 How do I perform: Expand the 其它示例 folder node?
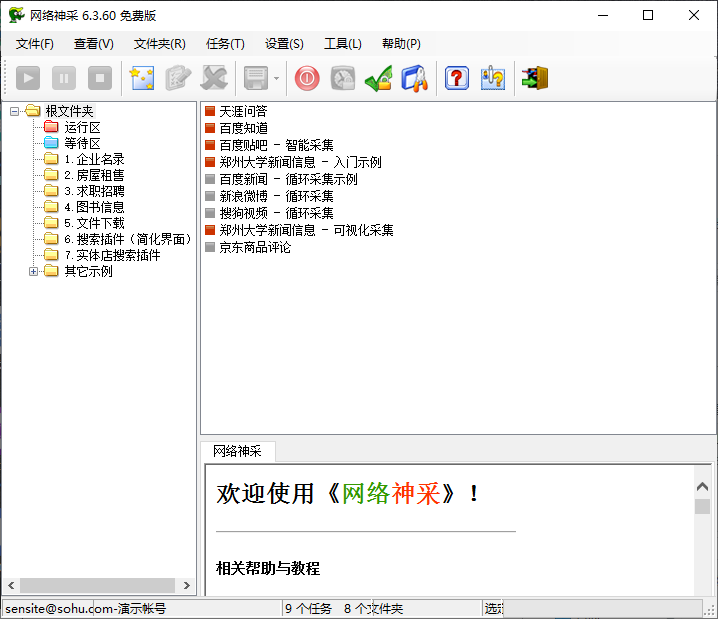(33, 271)
